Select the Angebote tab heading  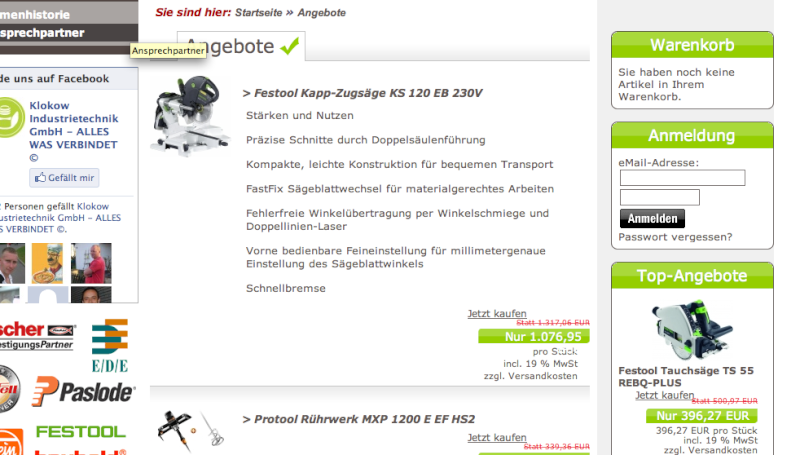pyautogui.click(x=241, y=46)
